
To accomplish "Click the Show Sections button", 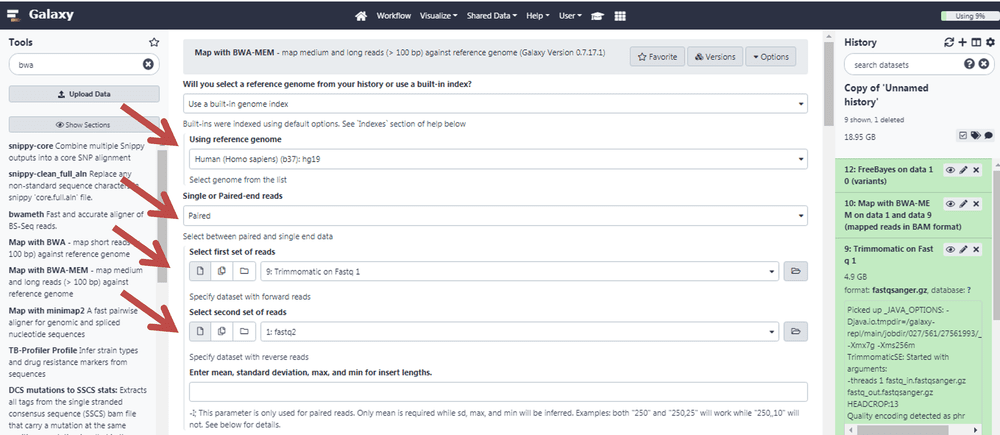I will (83, 125).
